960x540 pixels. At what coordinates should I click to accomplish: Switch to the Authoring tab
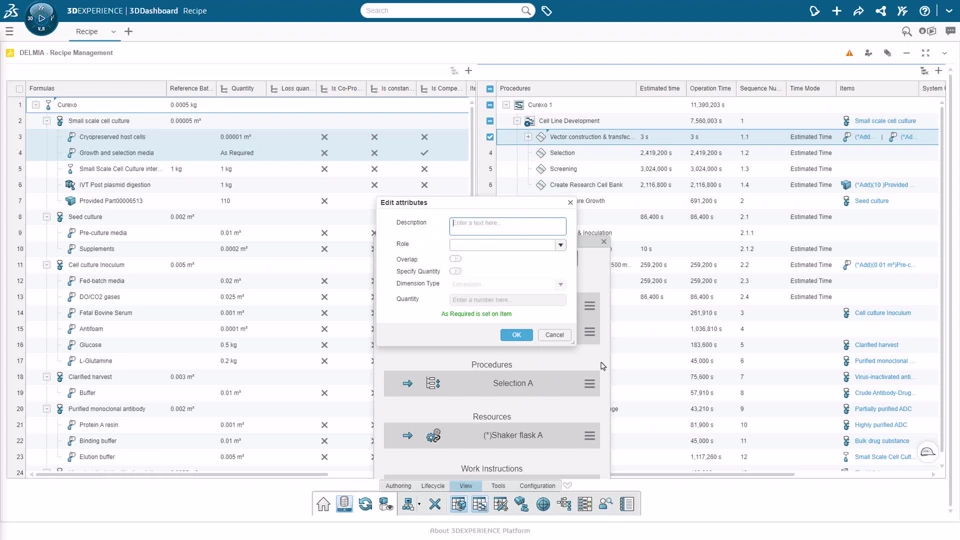(399, 486)
